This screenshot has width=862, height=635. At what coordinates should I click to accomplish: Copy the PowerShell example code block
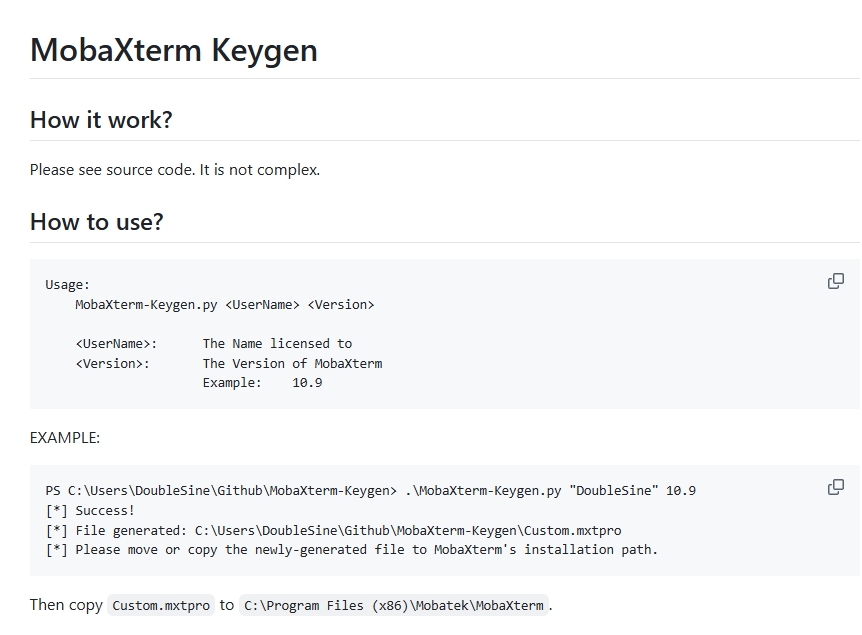tap(836, 487)
